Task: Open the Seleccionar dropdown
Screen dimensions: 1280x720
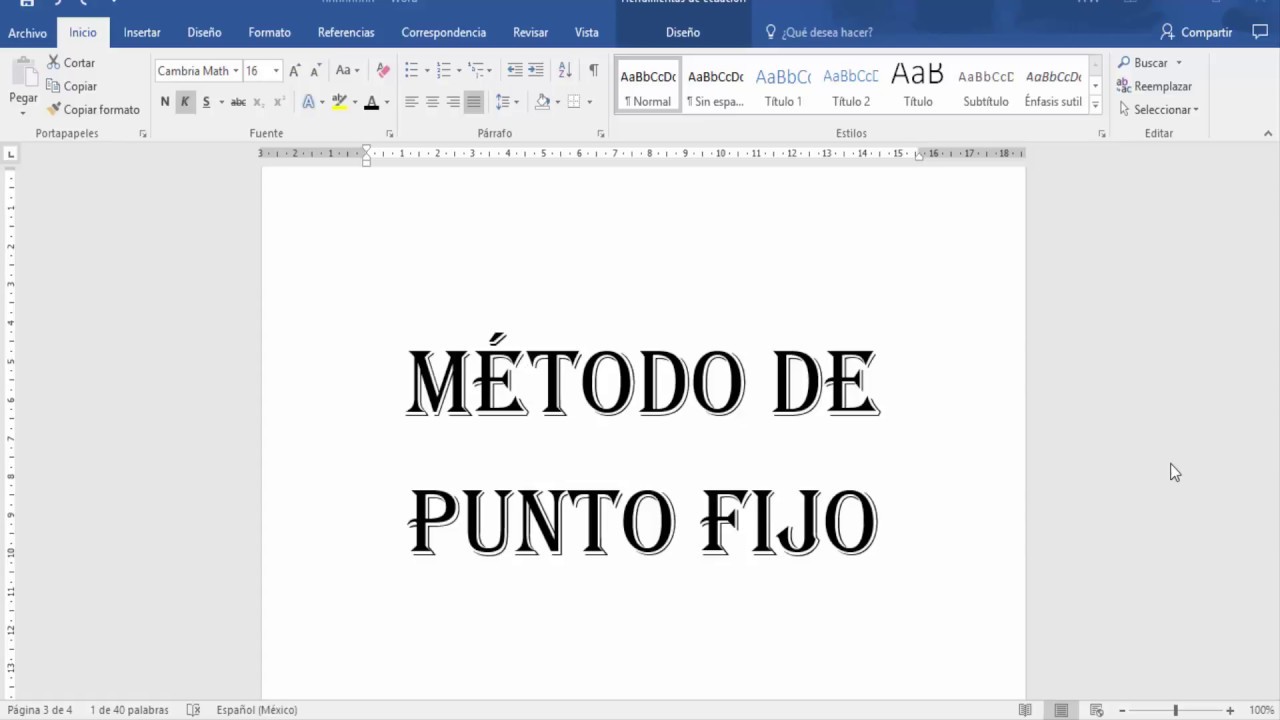Action: point(1158,109)
